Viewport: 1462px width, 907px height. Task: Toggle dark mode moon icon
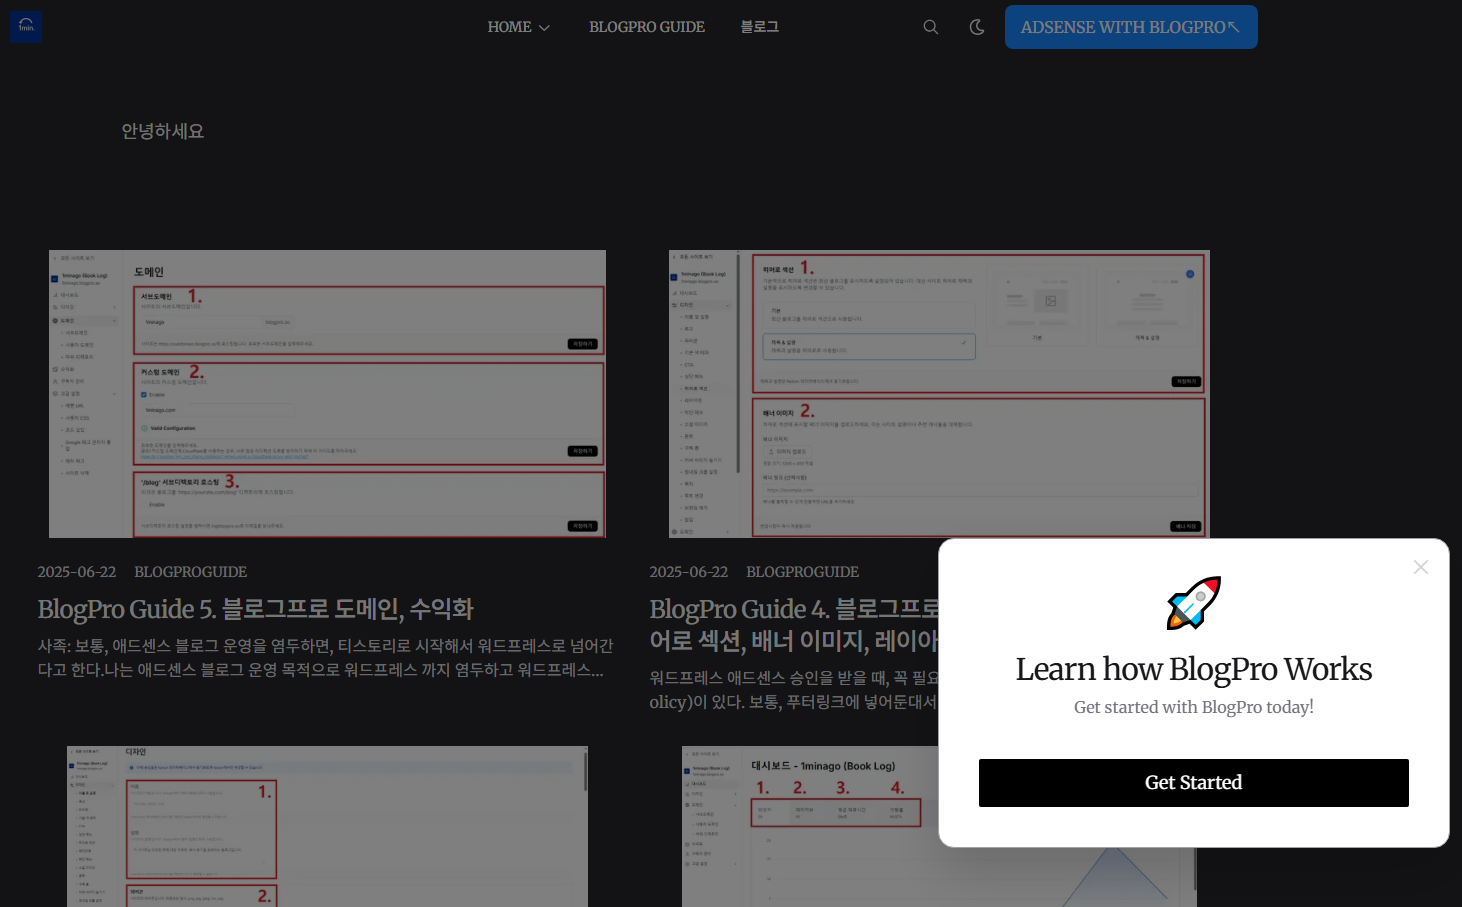(977, 27)
